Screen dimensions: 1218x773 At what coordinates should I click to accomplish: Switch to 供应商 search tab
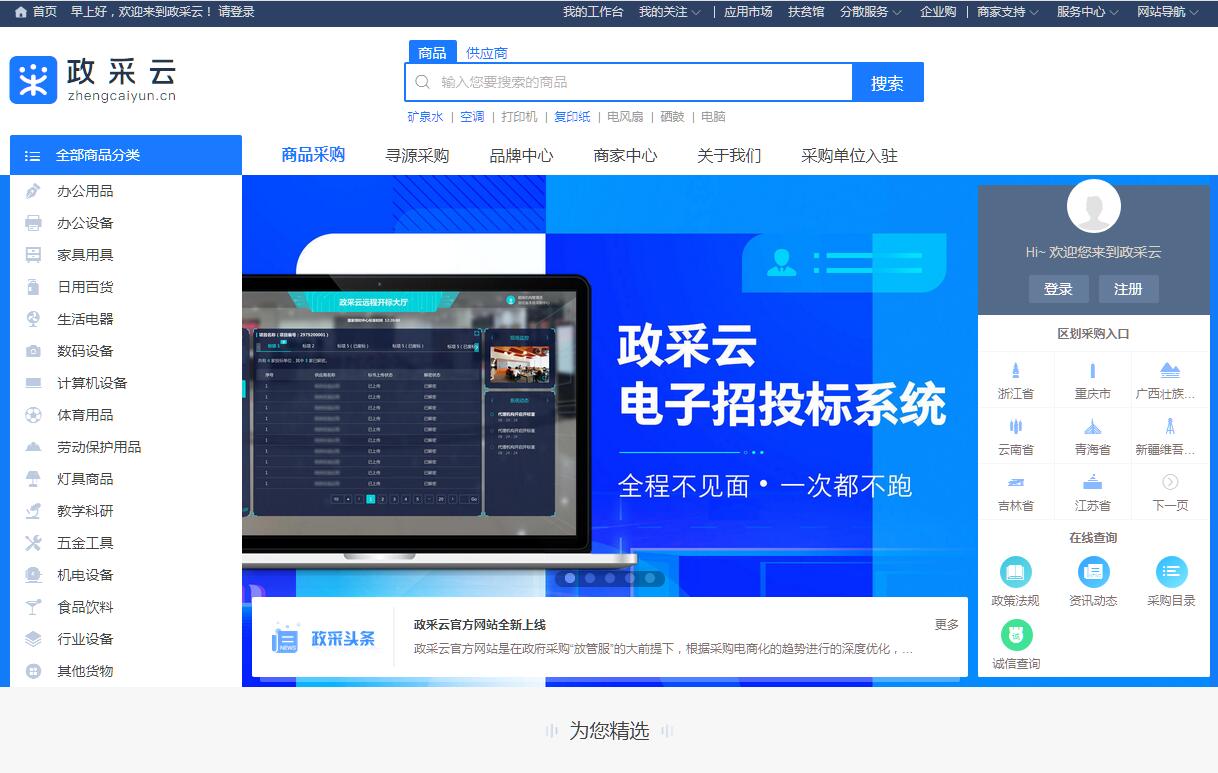[487, 53]
